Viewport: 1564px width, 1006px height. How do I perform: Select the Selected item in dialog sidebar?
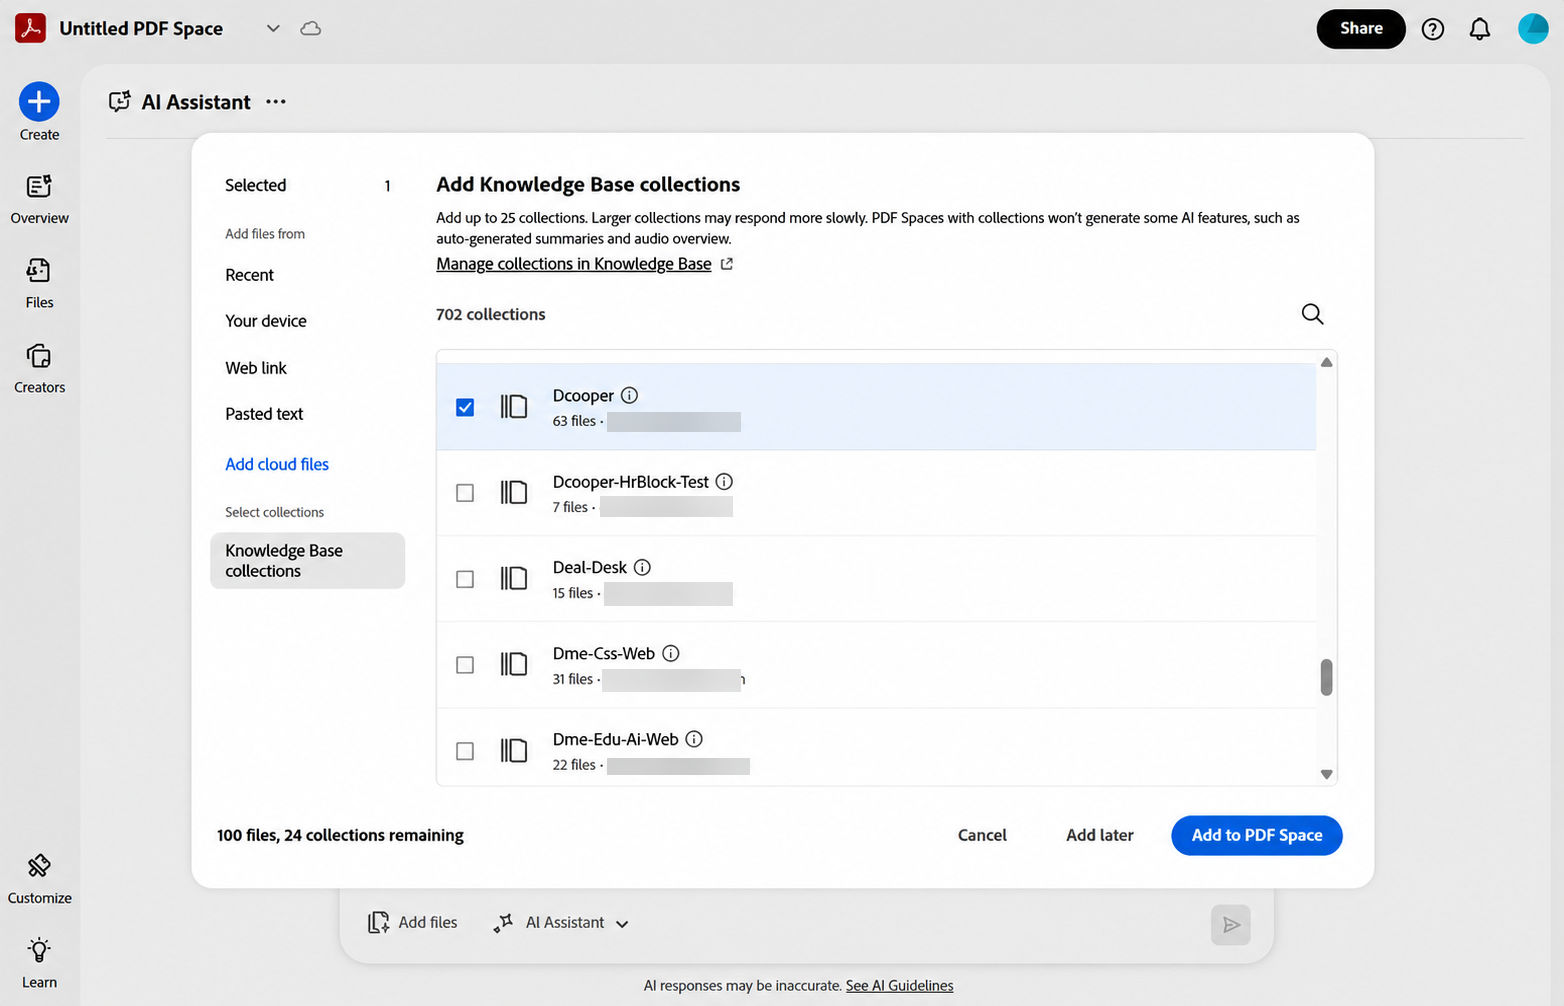(307, 185)
